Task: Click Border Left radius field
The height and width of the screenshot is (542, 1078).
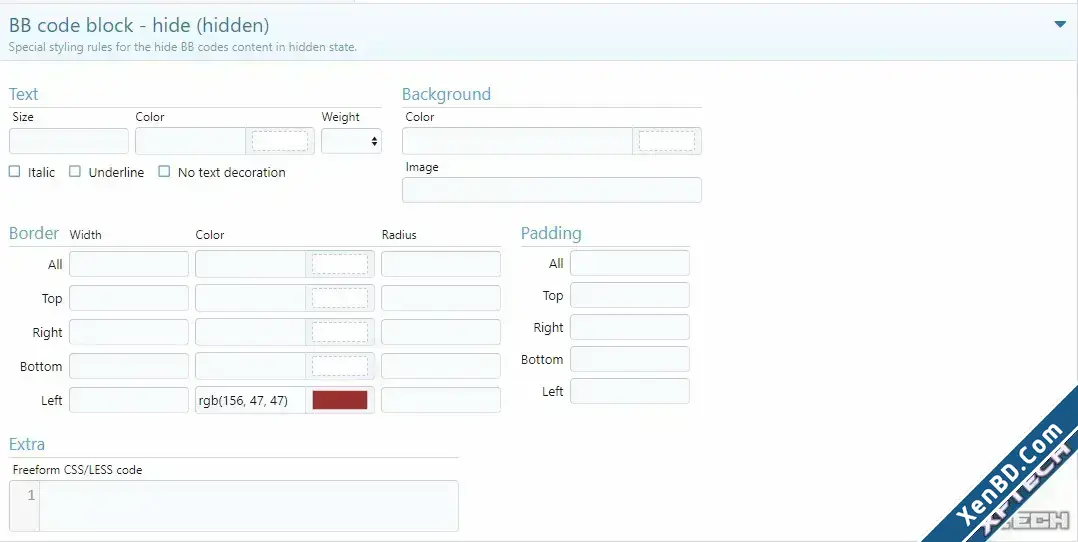Action: coord(441,400)
